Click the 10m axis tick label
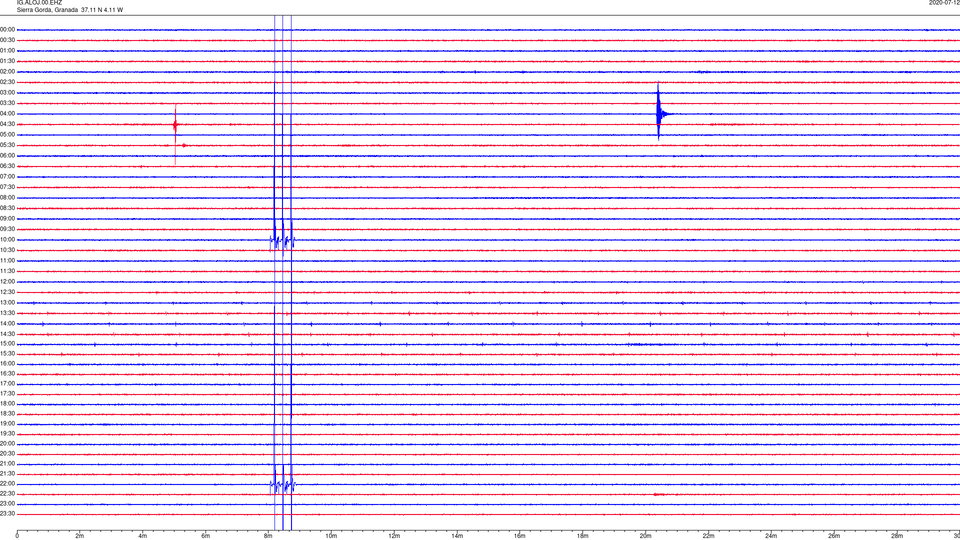Screen dimensions: 960x540 click(331, 536)
